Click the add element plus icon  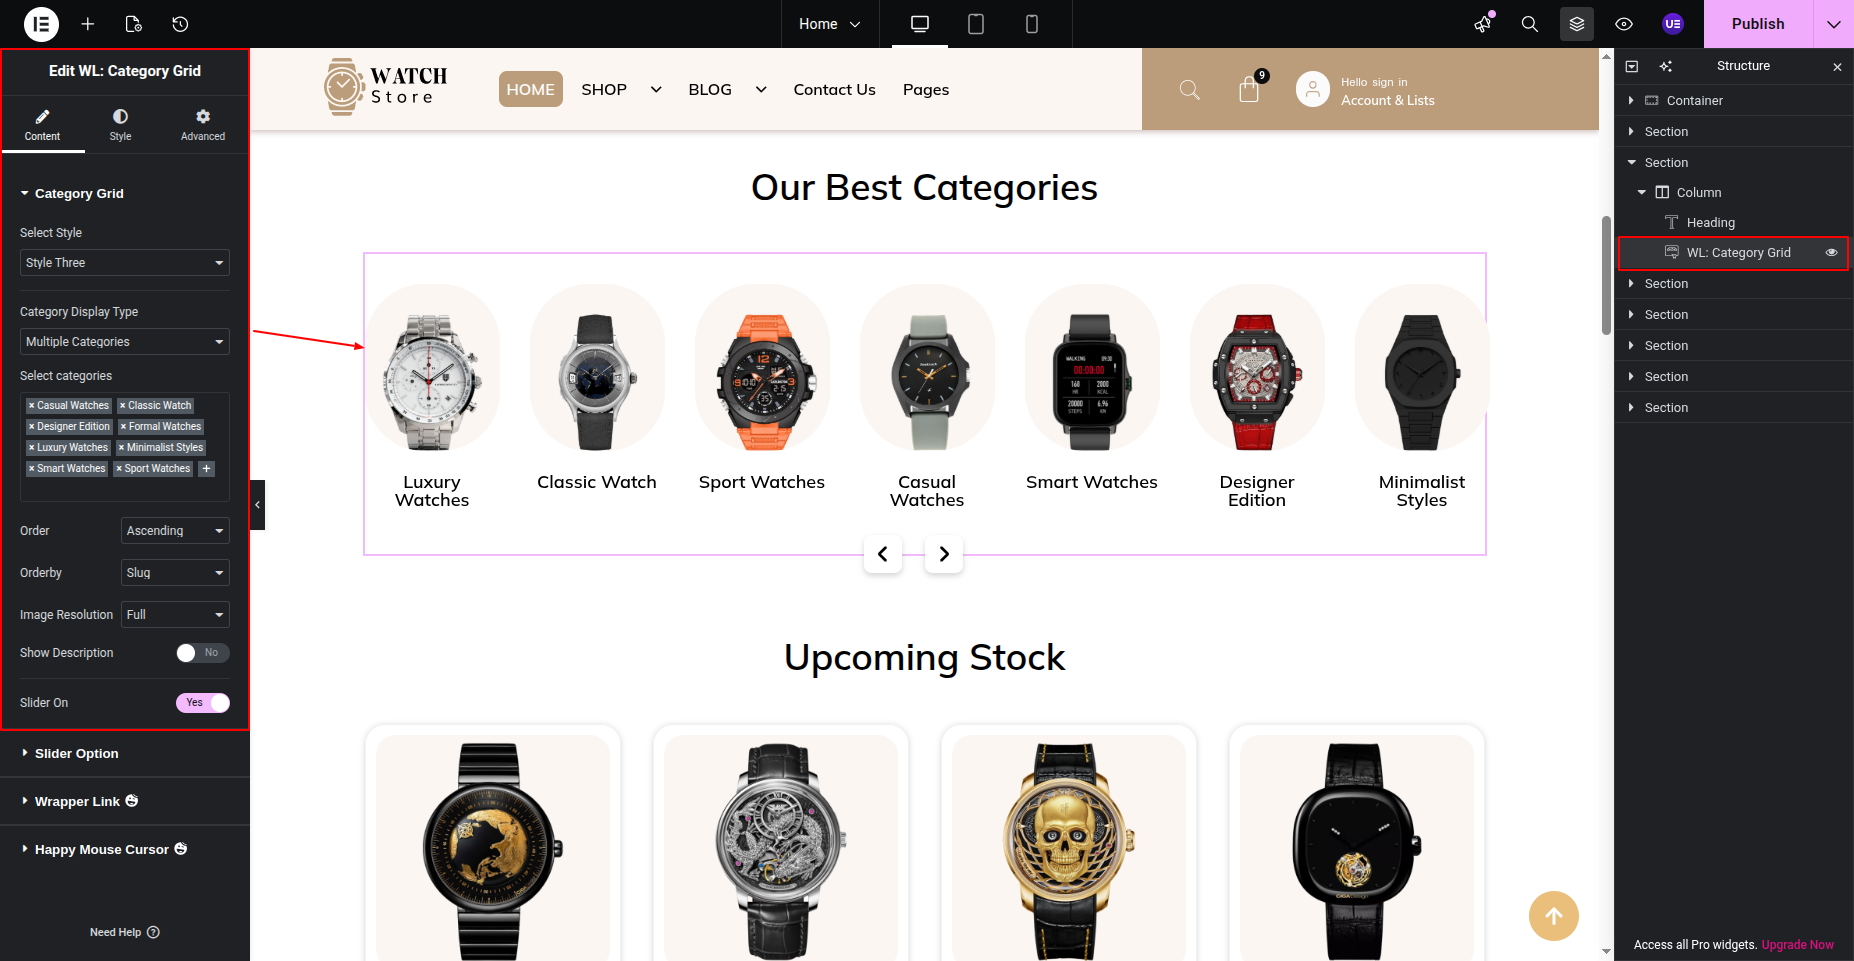click(88, 24)
